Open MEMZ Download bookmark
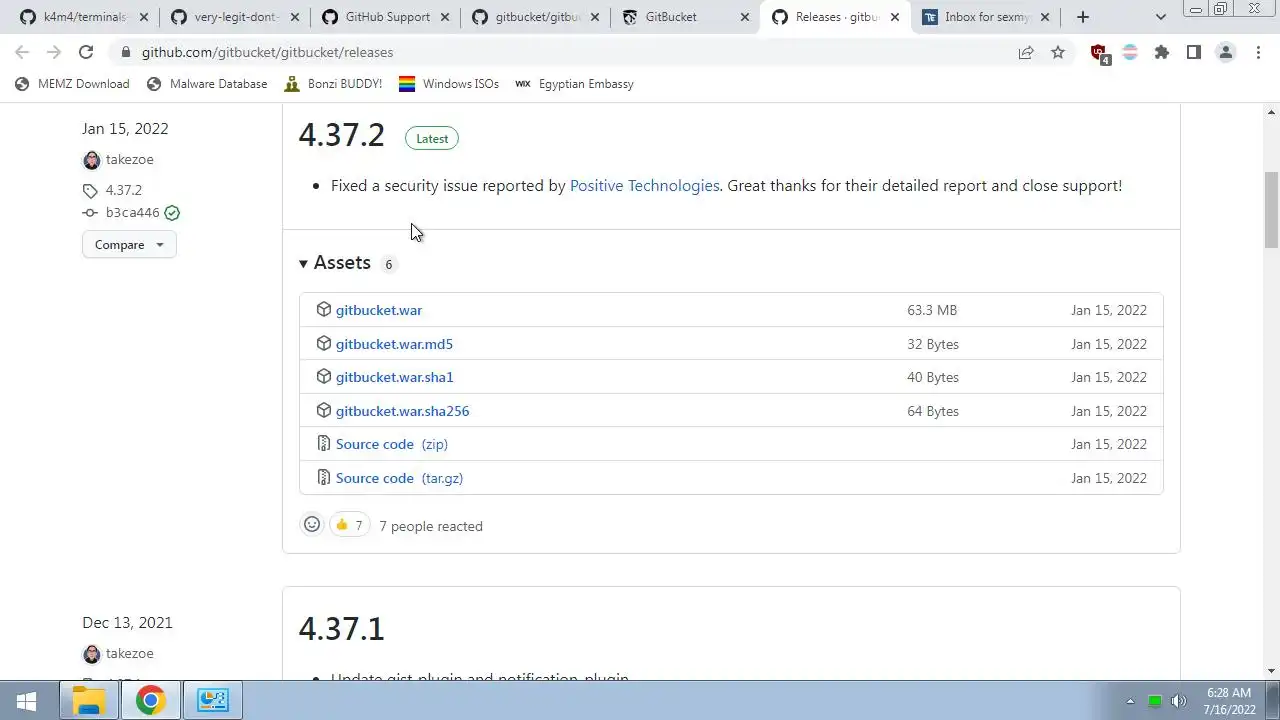 coord(72,84)
